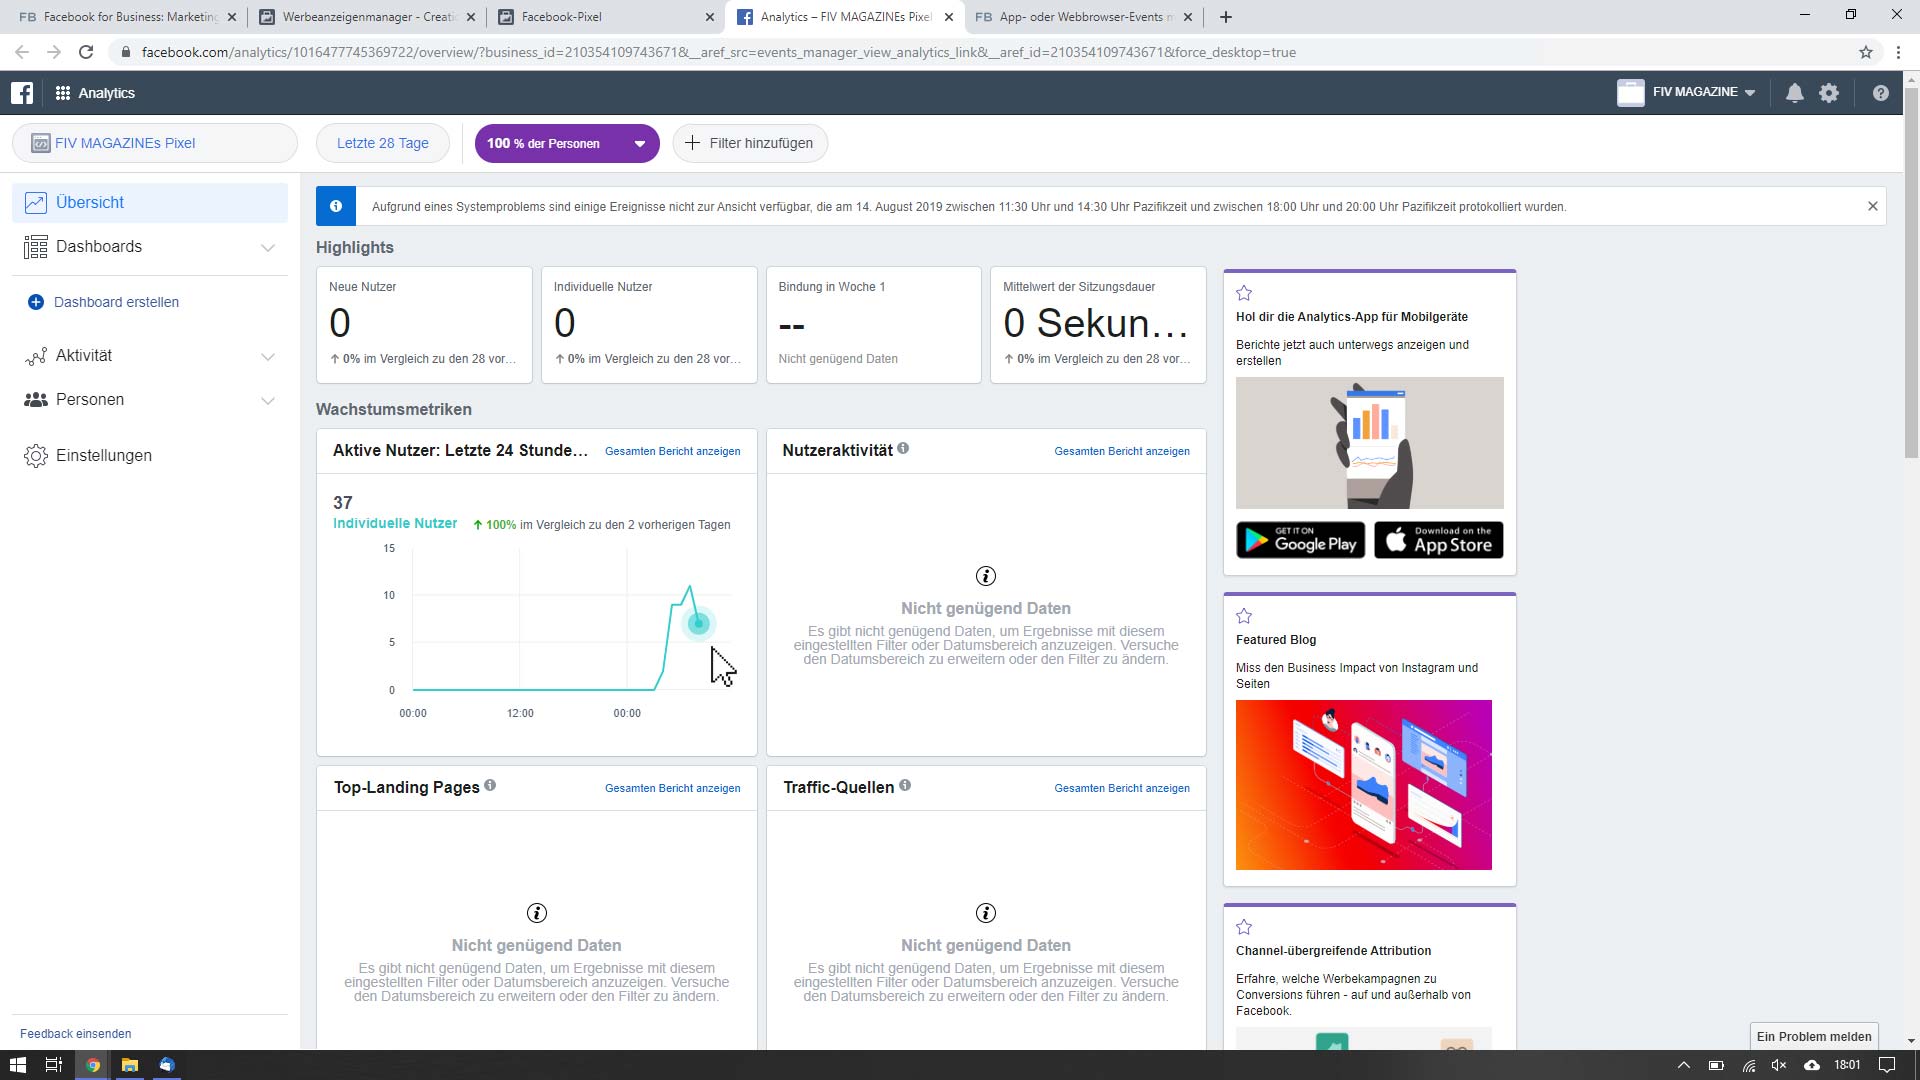The image size is (1920, 1080).
Task: Open full report for Aktive Nutzer
Action: pyautogui.click(x=673, y=451)
